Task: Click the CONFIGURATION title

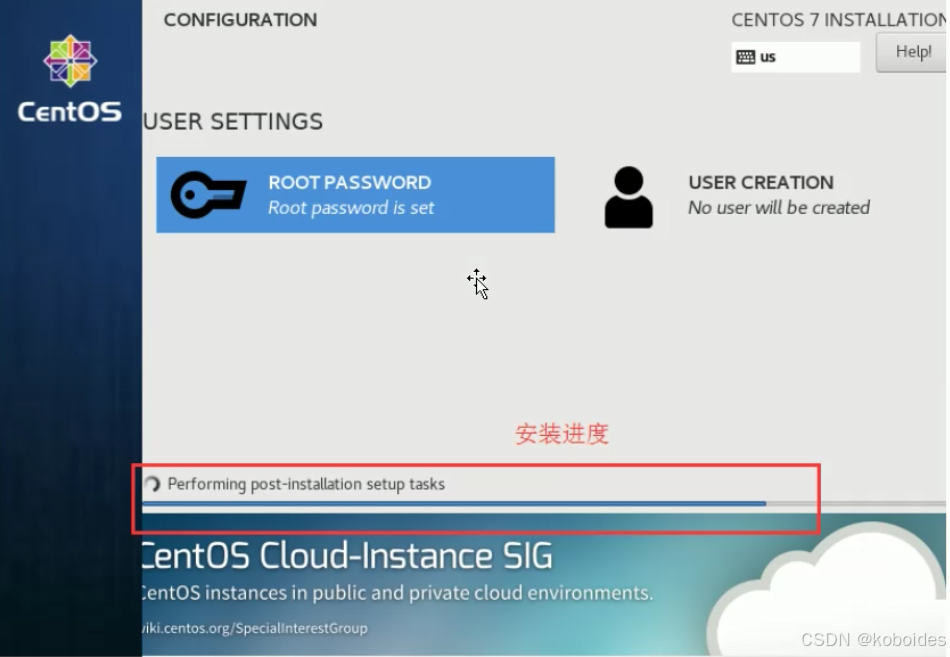Action: pyautogui.click(x=241, y=20)
